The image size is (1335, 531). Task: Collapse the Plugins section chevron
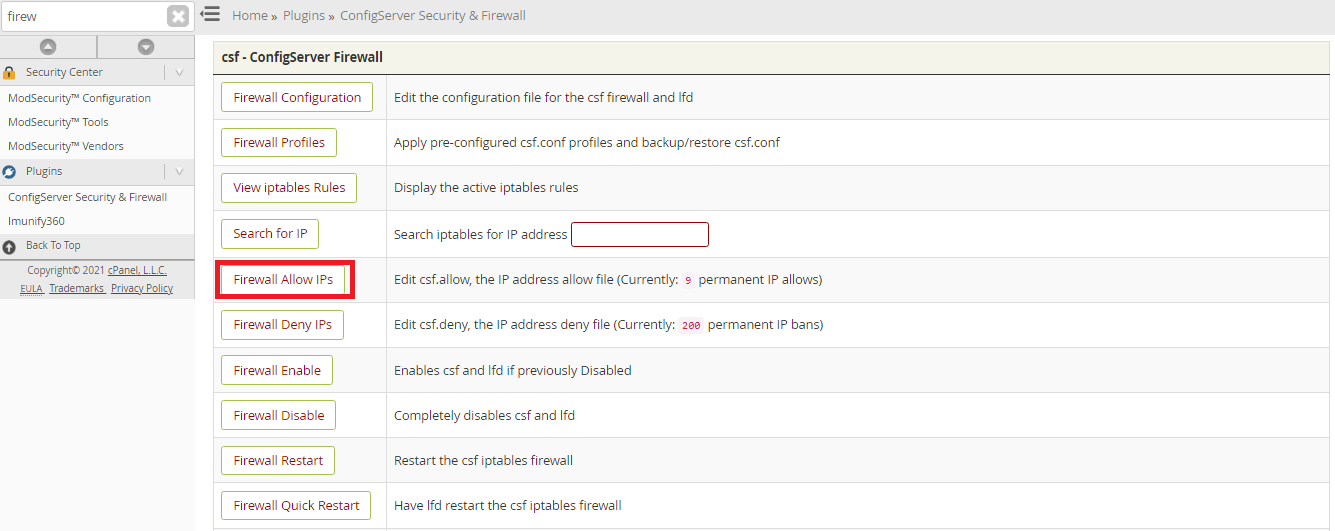pyautogui.click(x=179, y=171)
